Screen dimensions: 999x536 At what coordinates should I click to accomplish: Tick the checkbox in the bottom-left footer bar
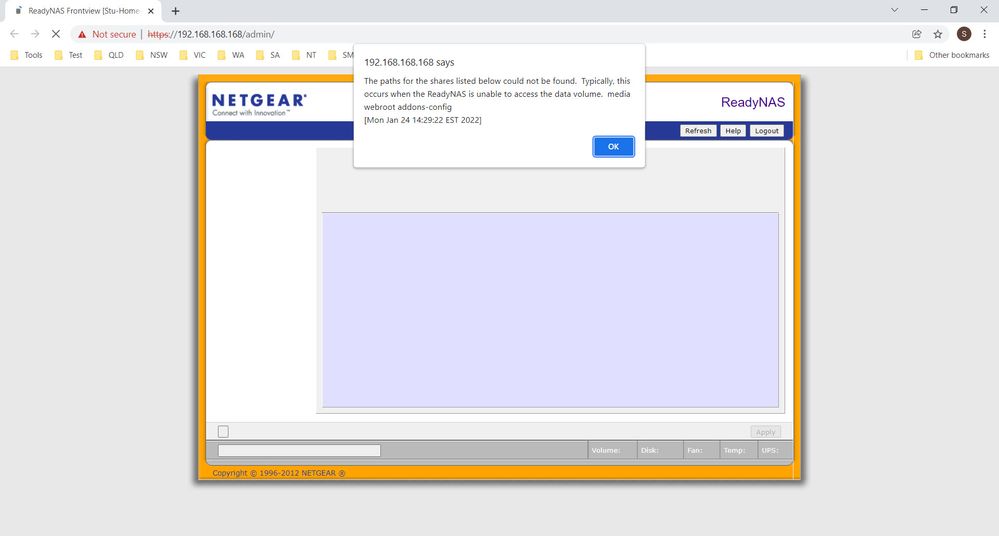click(223, 431)
